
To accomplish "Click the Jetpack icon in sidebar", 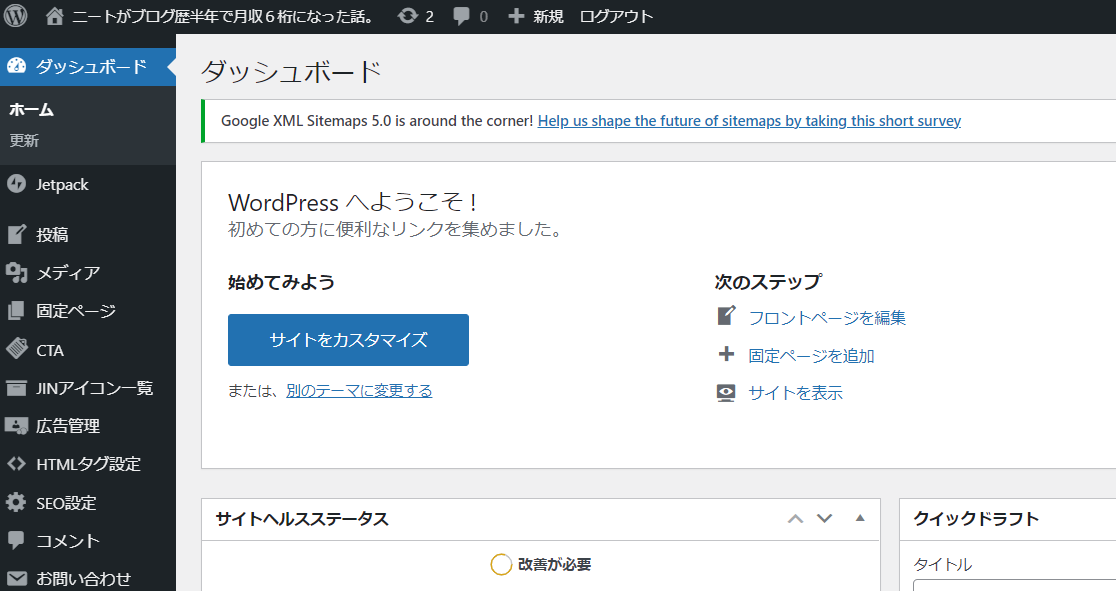I will pyautogui.click(x=16, y=184).
